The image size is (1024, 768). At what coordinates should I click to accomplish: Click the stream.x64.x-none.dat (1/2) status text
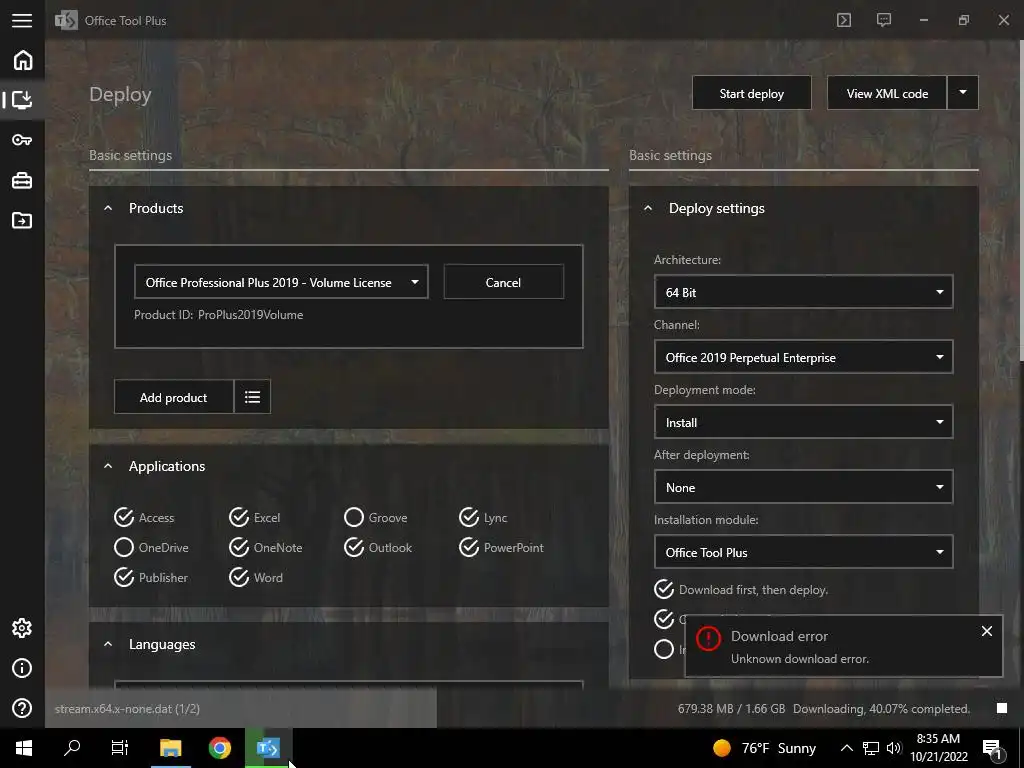click(x=127, y=709)
